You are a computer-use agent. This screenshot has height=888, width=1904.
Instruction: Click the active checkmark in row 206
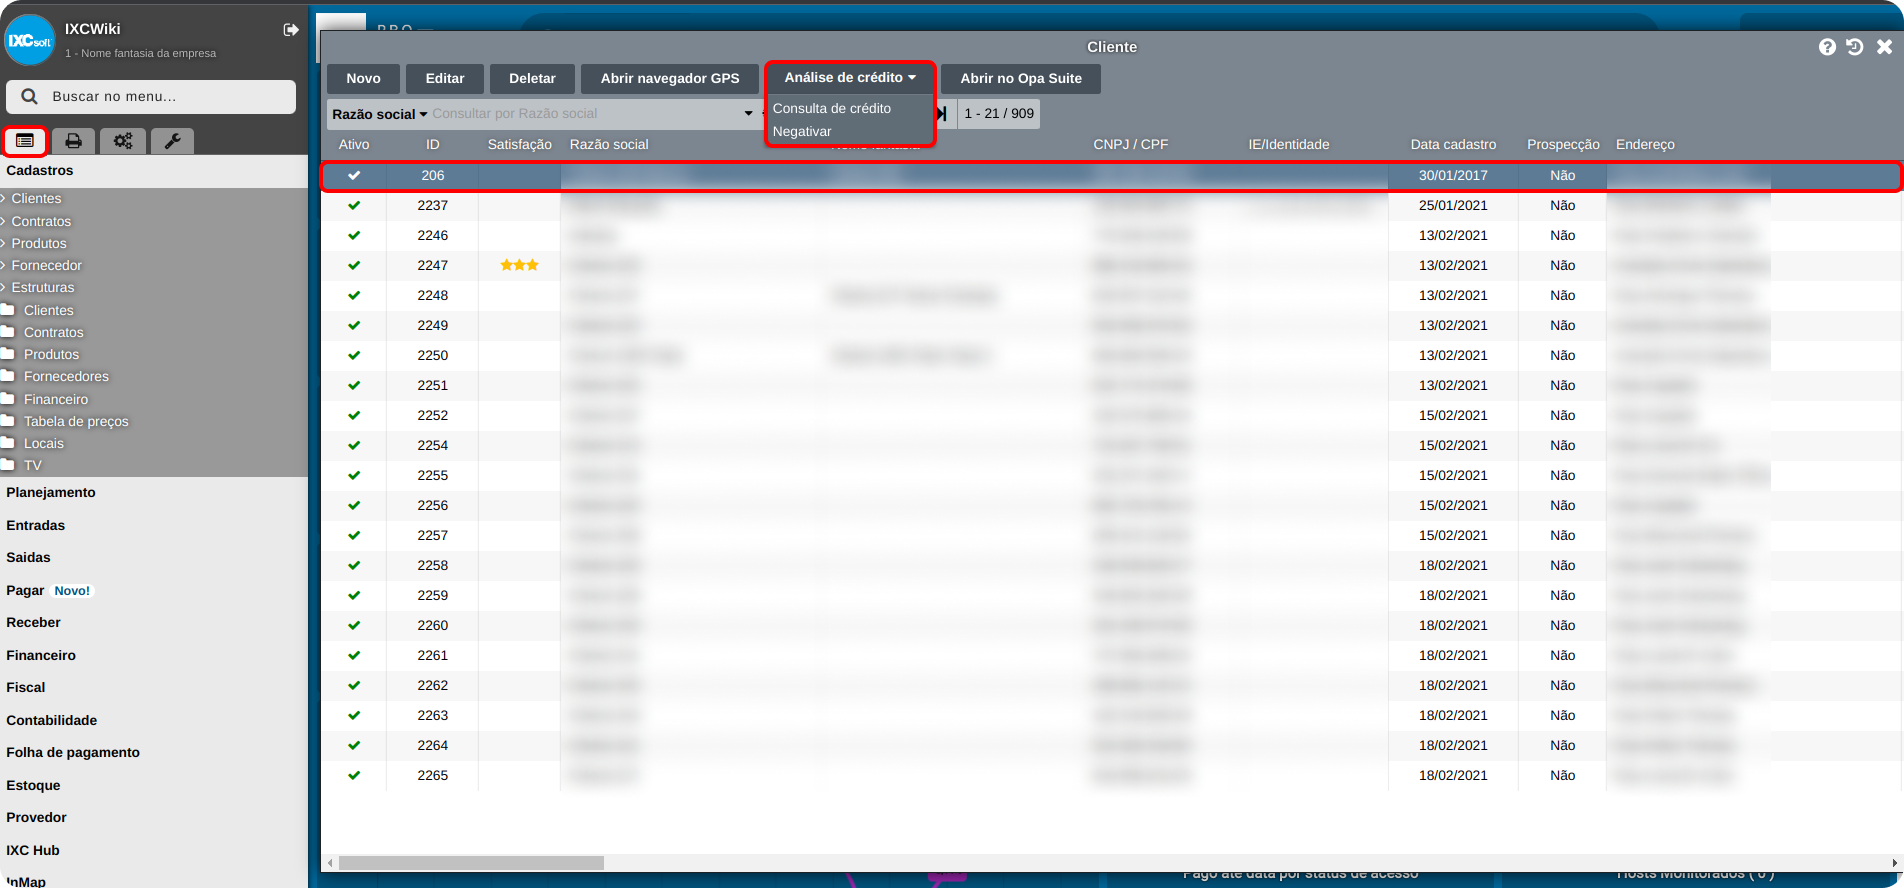[354, 175]
